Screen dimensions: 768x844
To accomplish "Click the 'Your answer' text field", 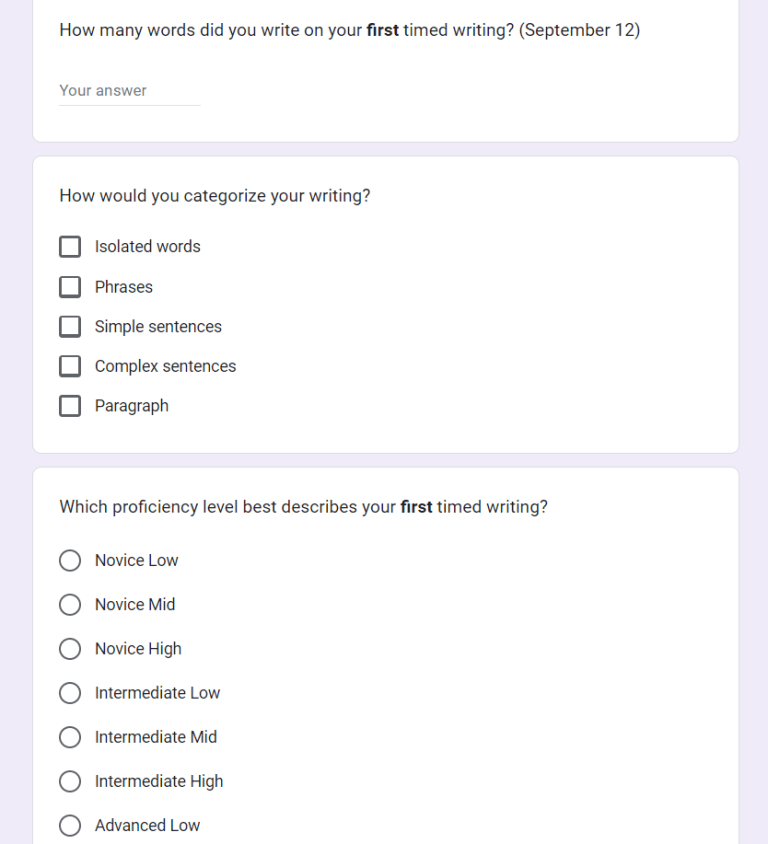I will coord(129,91).
